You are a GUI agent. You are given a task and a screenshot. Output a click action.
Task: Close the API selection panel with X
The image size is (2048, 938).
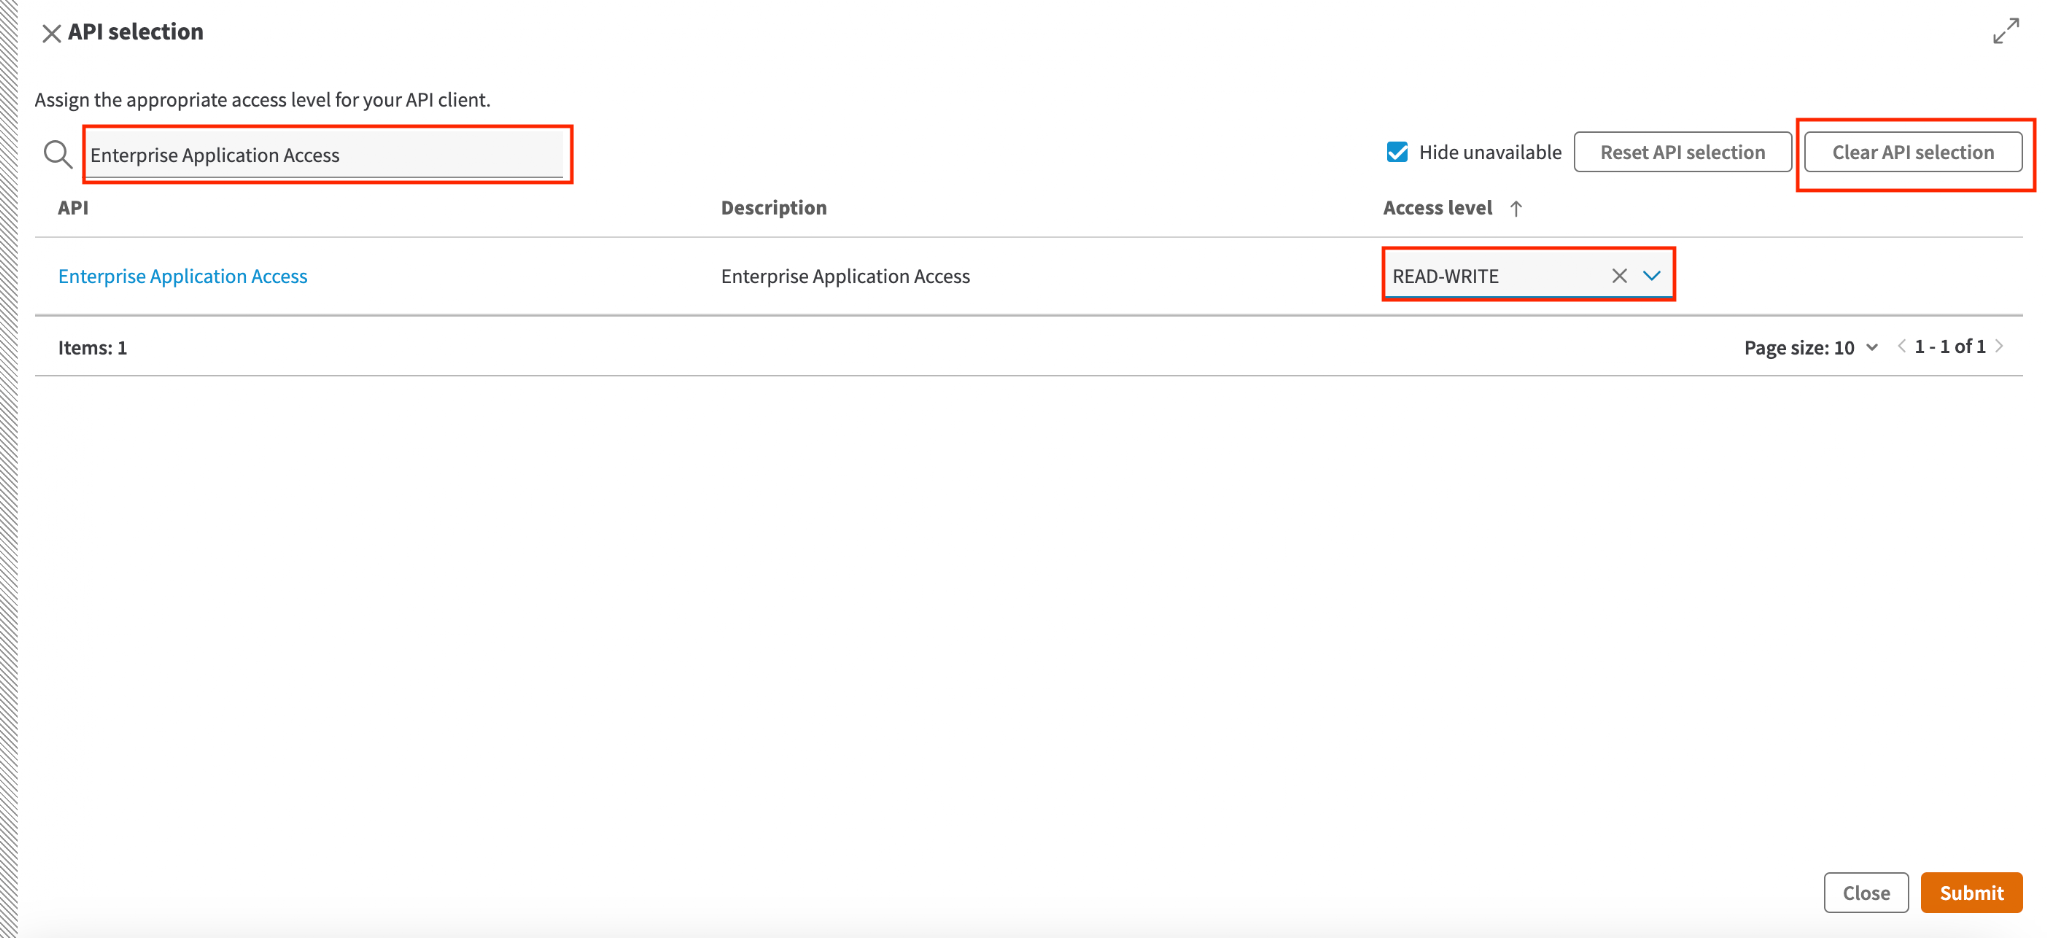[x=51, y=33]
